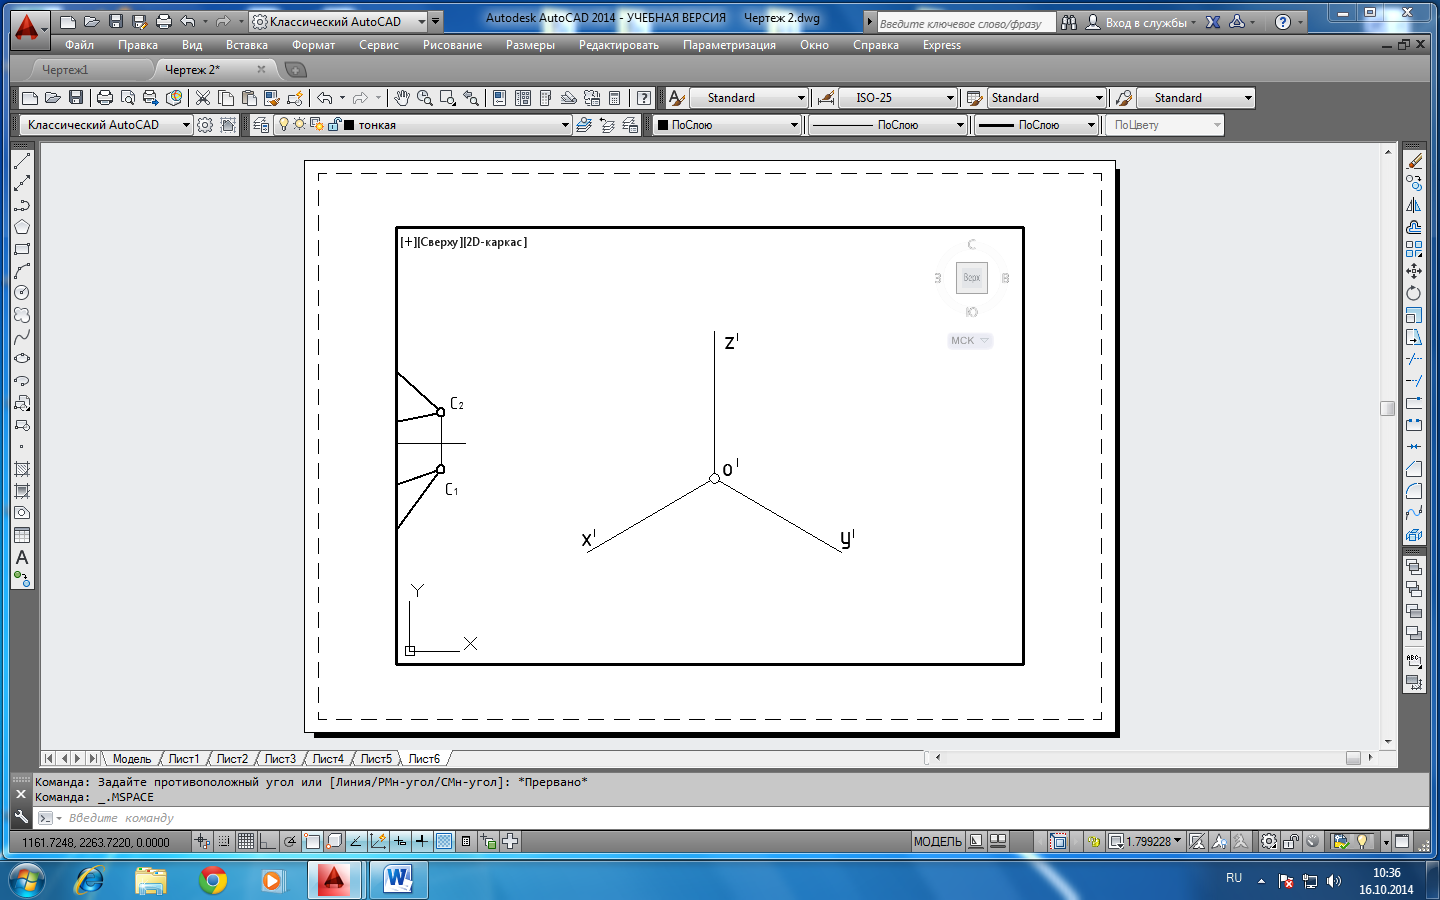Open the Help question mark icon in toolbar
The image size is (1440, 900).
tap(645, 98)
